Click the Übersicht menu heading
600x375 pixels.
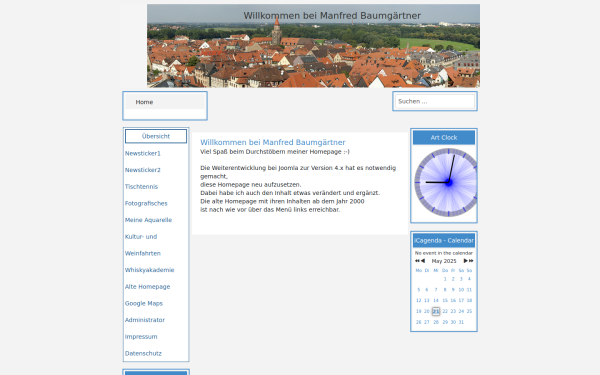point(156,136)
